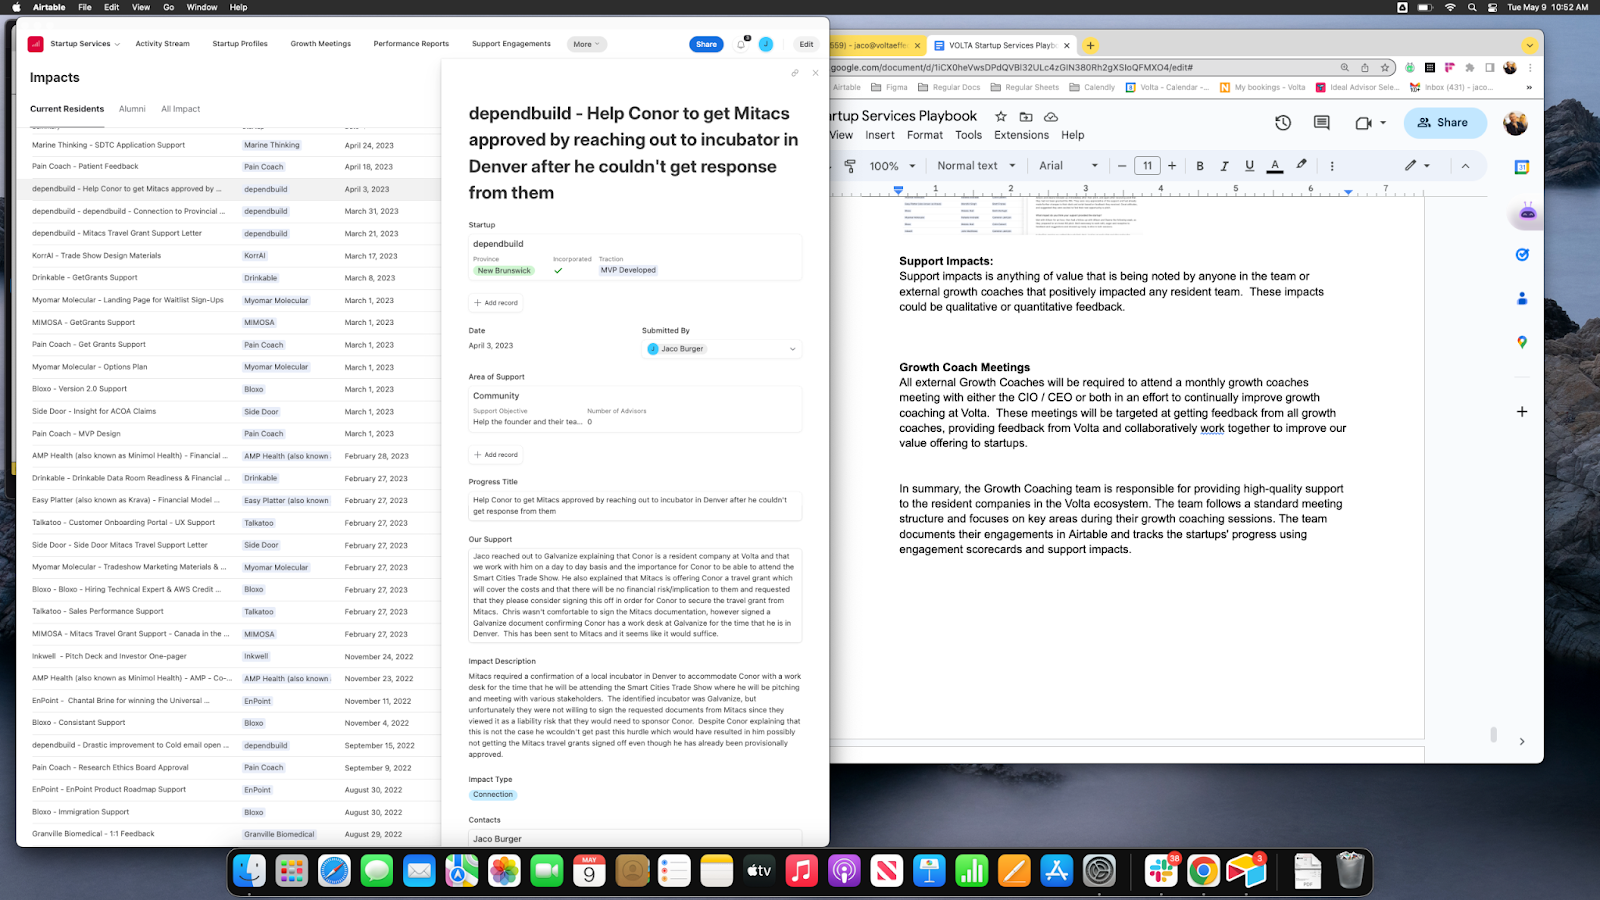
Task: Open Google Tasks in the Docs side panel
Action: click(1522, 255)
